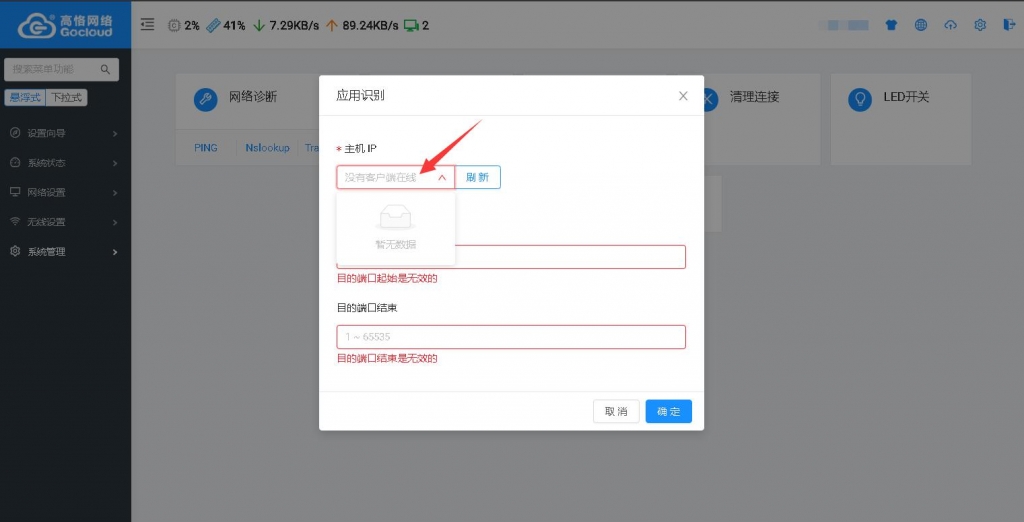Click the 网络诊断 wrench icon
The width and height of the screenshot is (1024, 522).
(206, 99)
